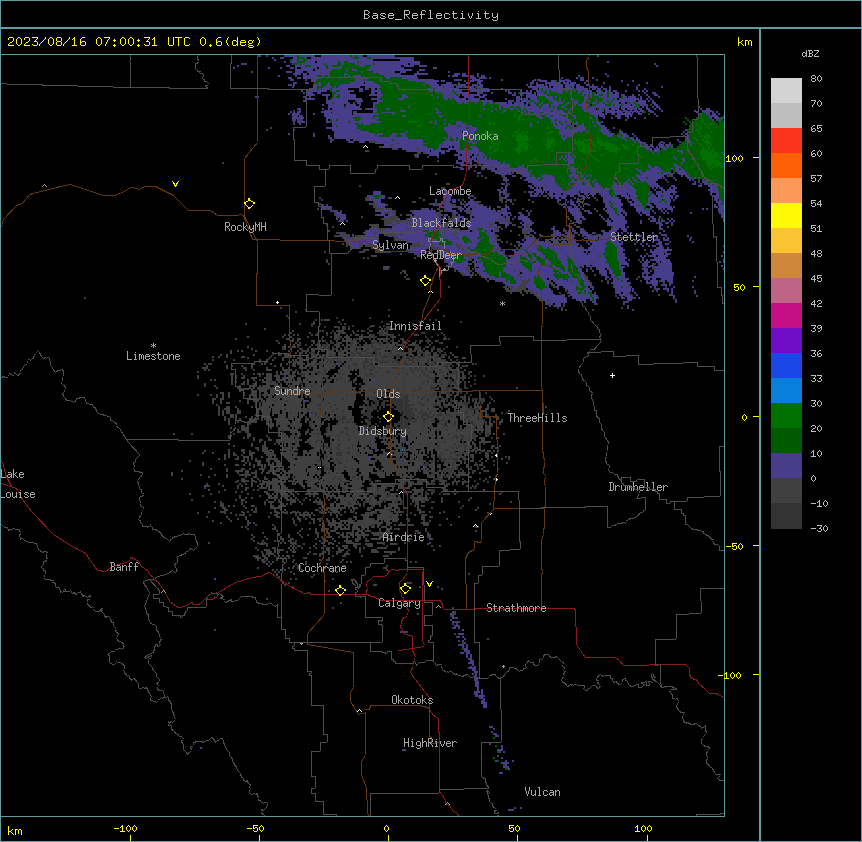Click the 50 tick on right axis
This screenshot has width=862, height=842.
(x=739, y=287)
